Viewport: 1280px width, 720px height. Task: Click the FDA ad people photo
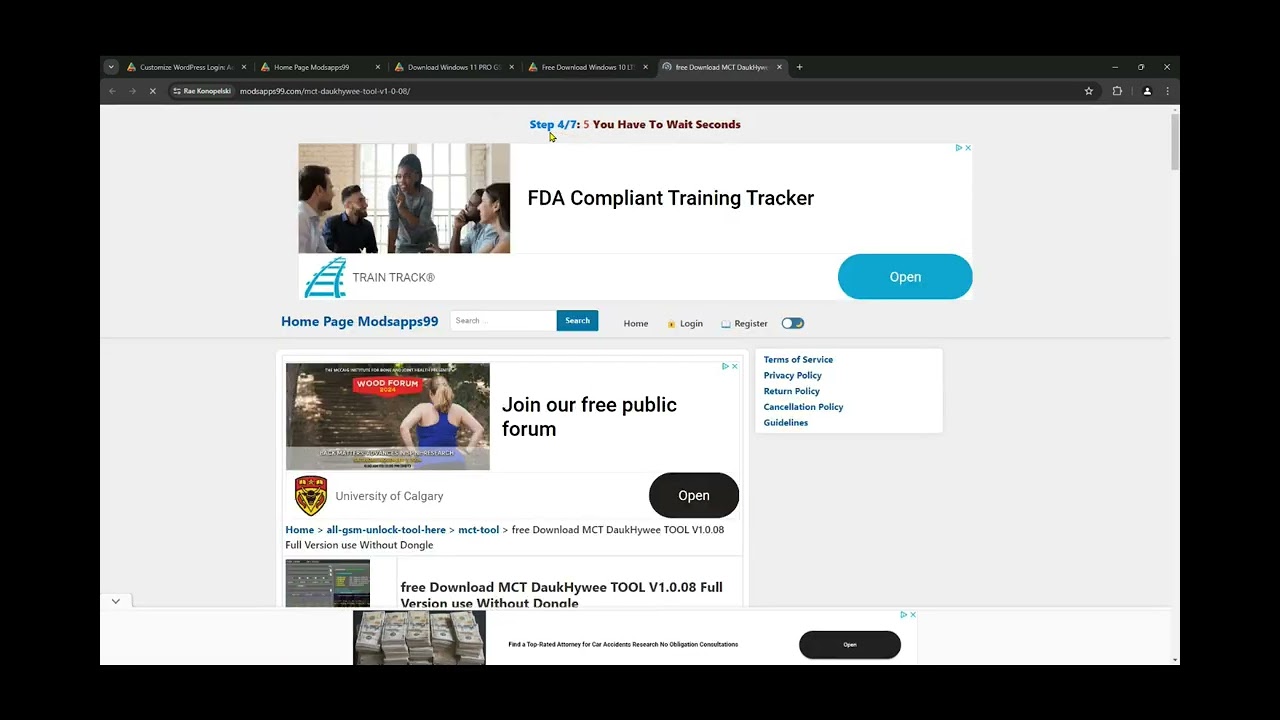404,198
